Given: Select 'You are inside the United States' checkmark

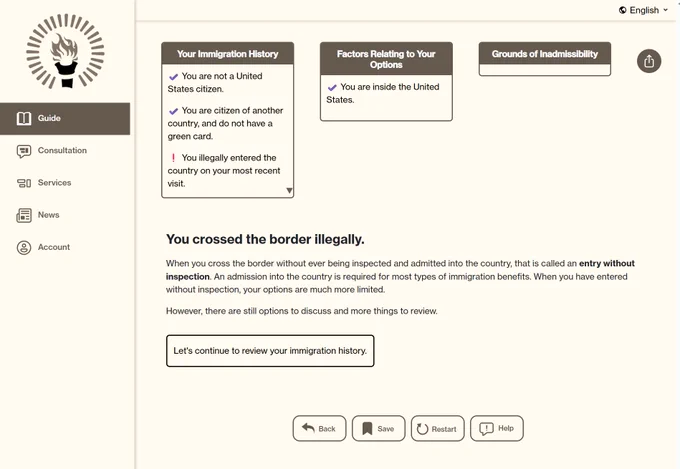Looking at the screenshot, I should coord(332,88).
